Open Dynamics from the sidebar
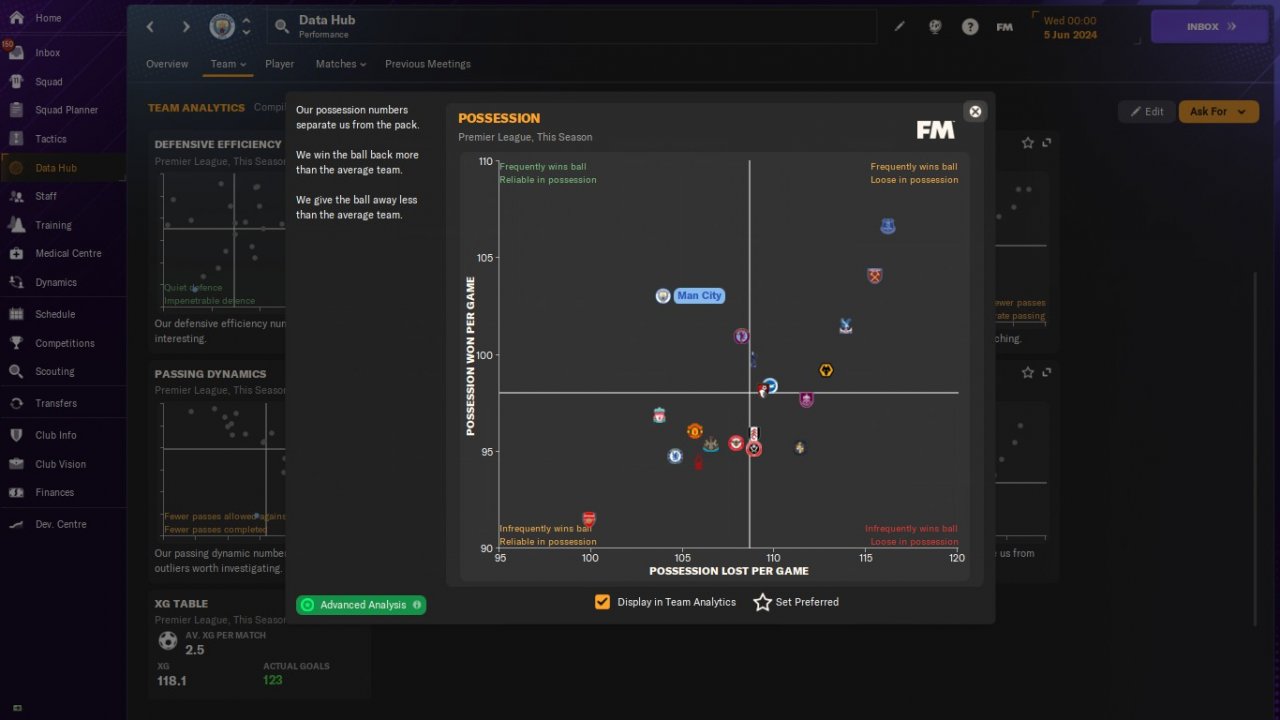Image resolution: width=1280 pixels, height=720 pixels. [x=56, y=282]
